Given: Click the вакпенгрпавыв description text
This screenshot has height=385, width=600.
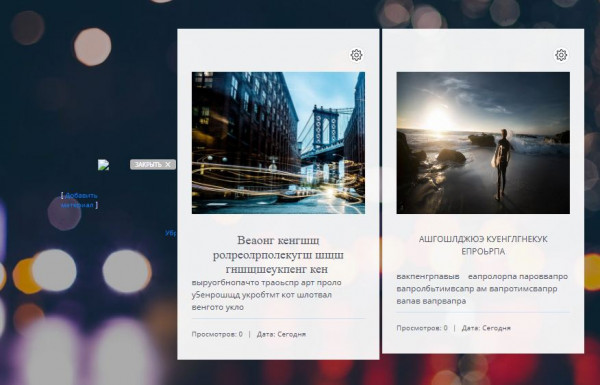Looking at the screenshot, I should click(x=482, y=289).
